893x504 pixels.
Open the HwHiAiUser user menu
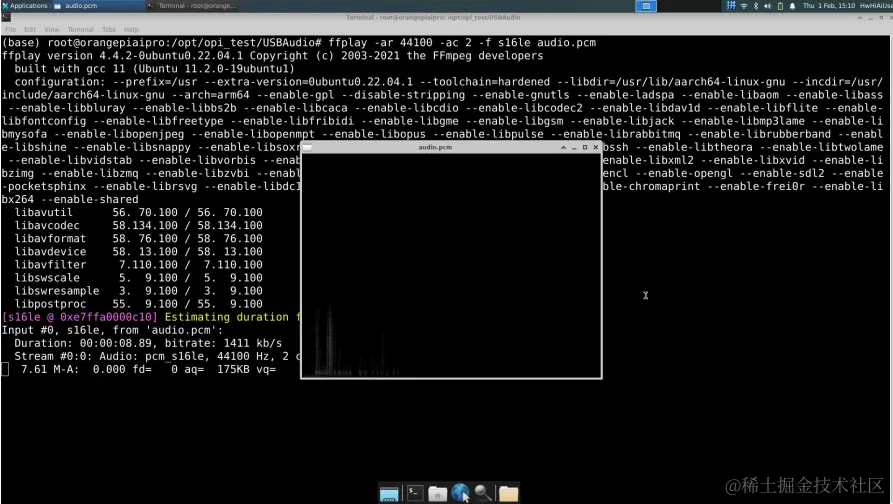tap(876, 6)
